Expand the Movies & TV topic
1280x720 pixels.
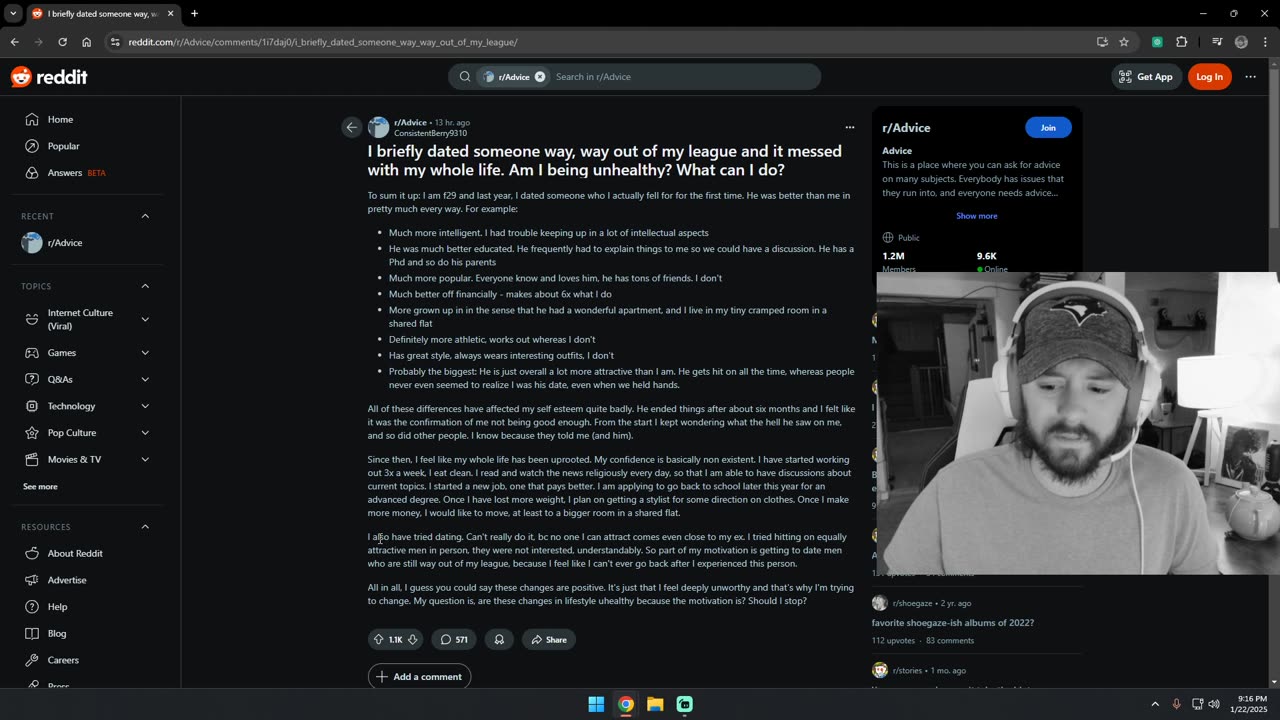click(145, 459)
